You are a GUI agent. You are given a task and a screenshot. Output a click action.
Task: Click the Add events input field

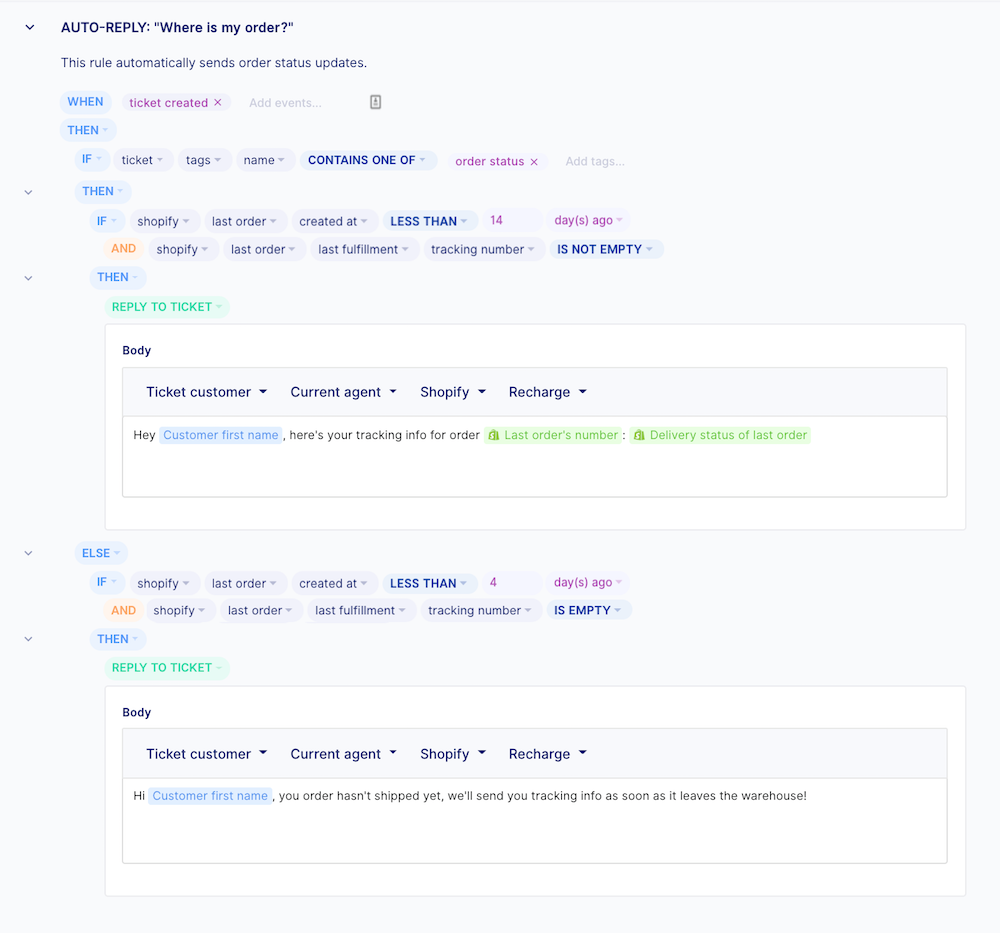point(286,103)
